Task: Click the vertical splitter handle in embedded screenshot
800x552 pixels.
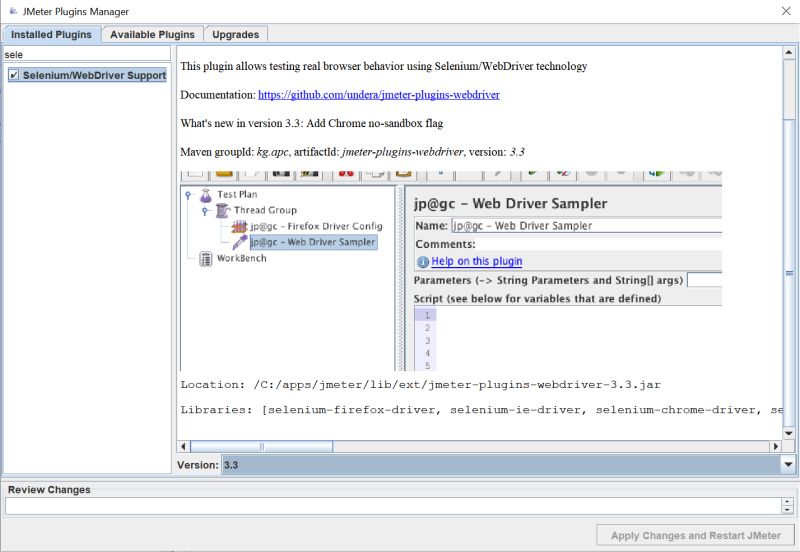Action: [400, 278]
